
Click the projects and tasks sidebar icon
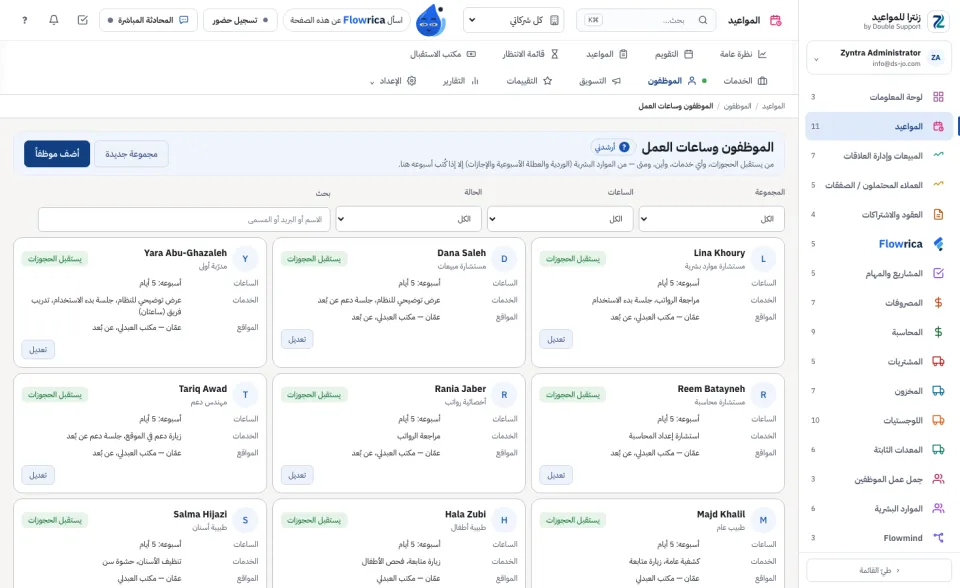coord(938,273)
